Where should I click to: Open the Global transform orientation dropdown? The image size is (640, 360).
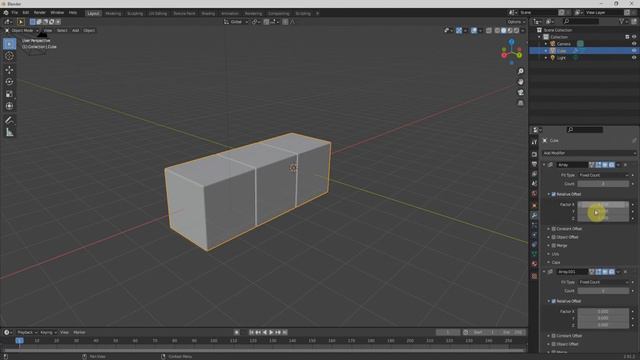tap(236, 22)
